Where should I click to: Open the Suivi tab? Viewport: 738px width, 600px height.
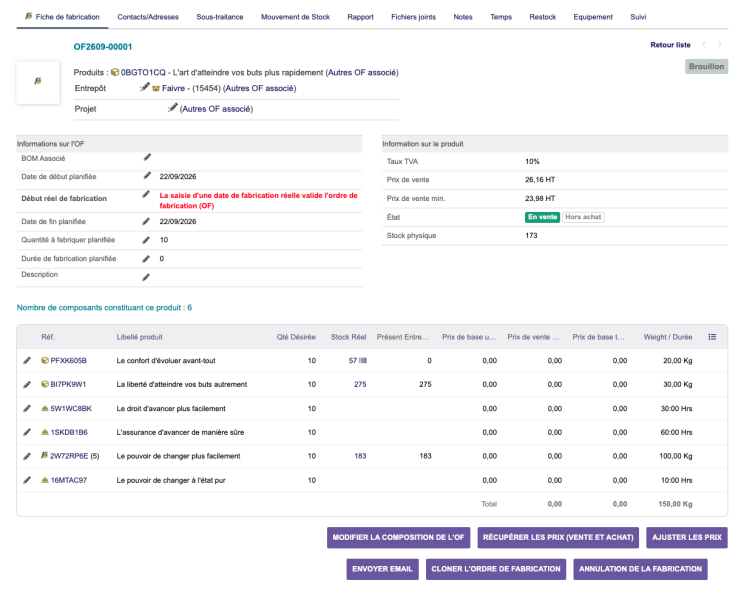click(x=638, y=17)
